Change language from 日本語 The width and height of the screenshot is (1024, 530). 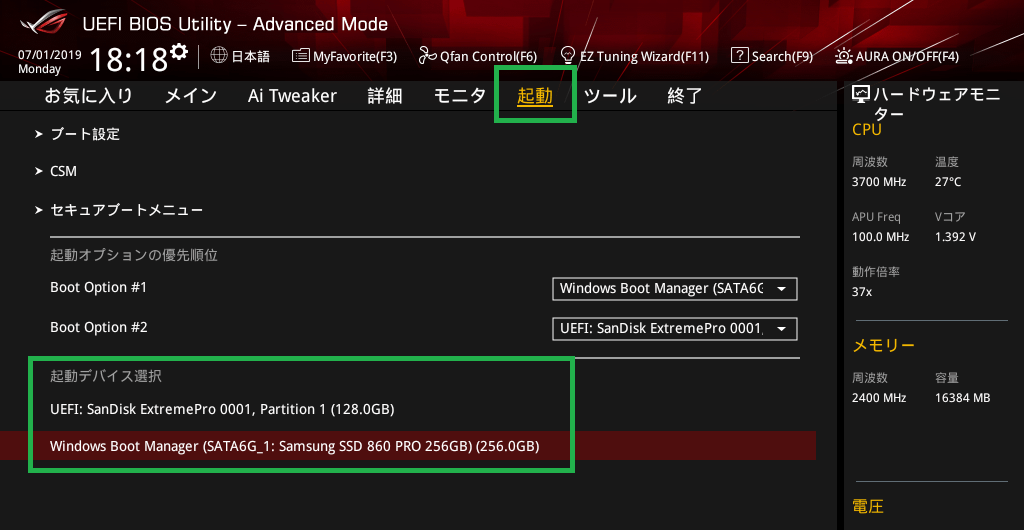click(251, 56)
